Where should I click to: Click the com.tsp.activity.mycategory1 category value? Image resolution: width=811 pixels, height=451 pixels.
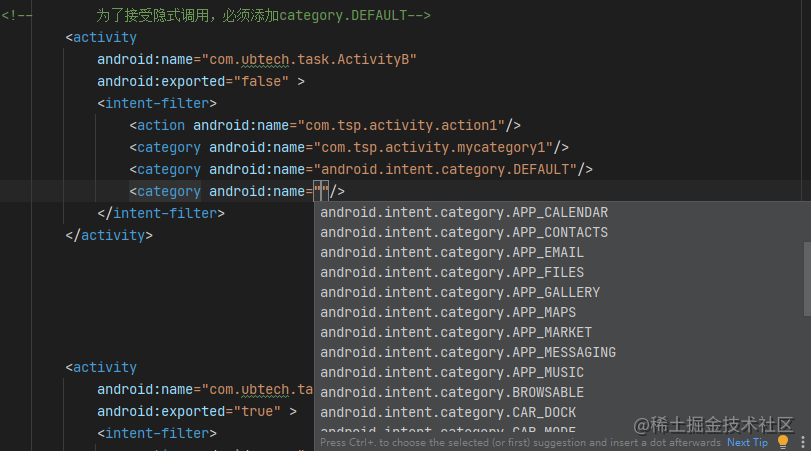click(433, 148)
